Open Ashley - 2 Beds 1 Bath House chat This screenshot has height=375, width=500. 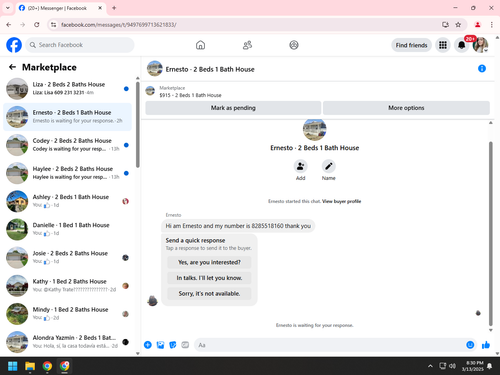click(67, 201)
